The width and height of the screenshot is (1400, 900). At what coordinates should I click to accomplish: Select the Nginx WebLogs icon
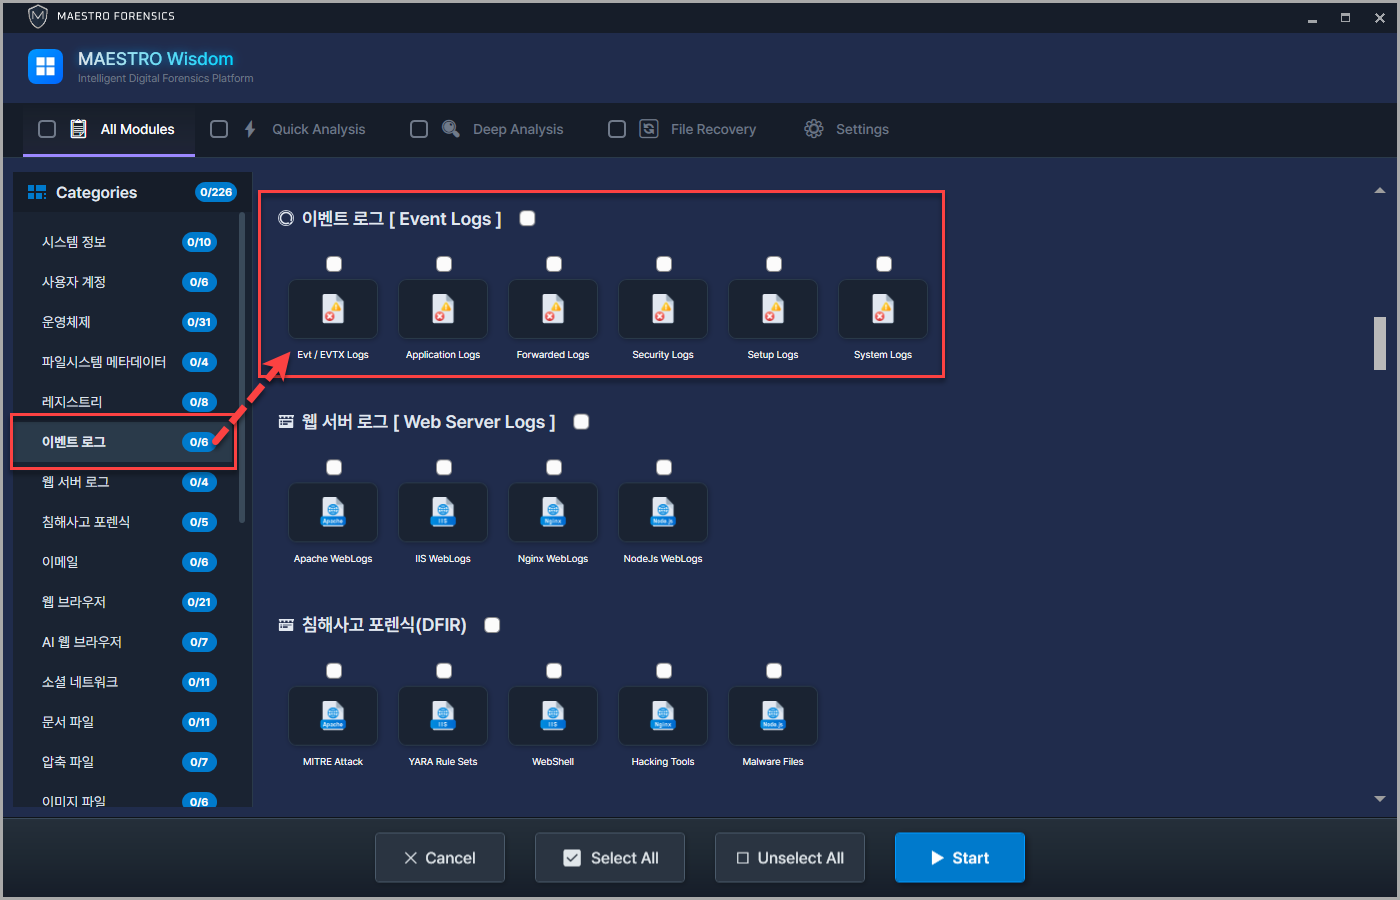(553, 513)
